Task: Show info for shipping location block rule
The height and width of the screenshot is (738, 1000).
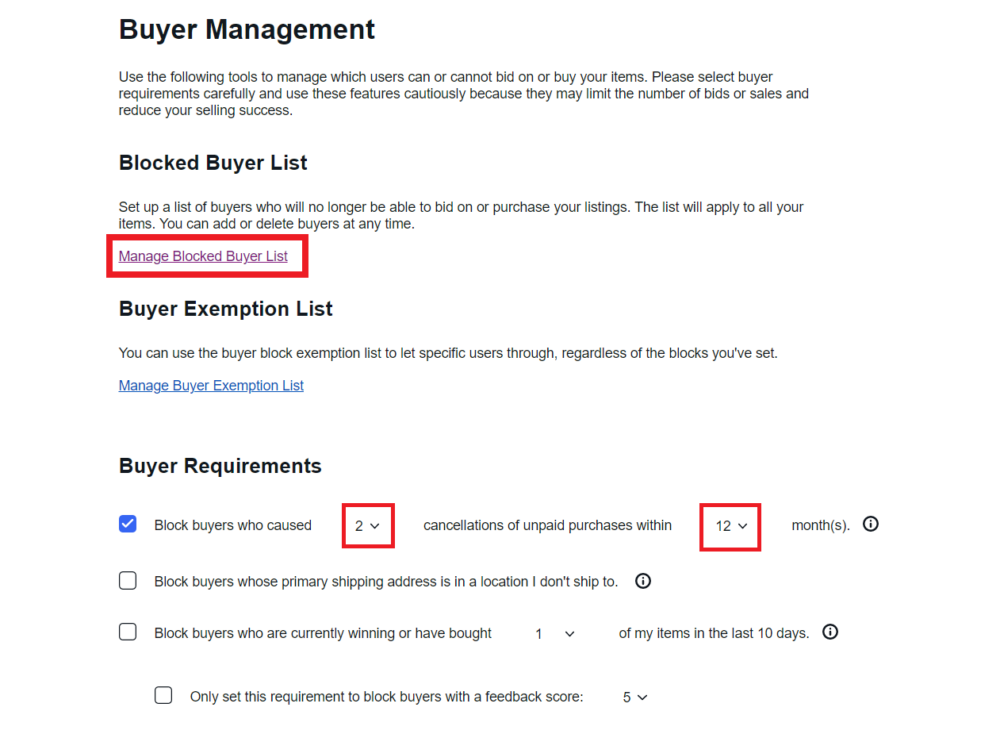Action: tap(642, 580)
